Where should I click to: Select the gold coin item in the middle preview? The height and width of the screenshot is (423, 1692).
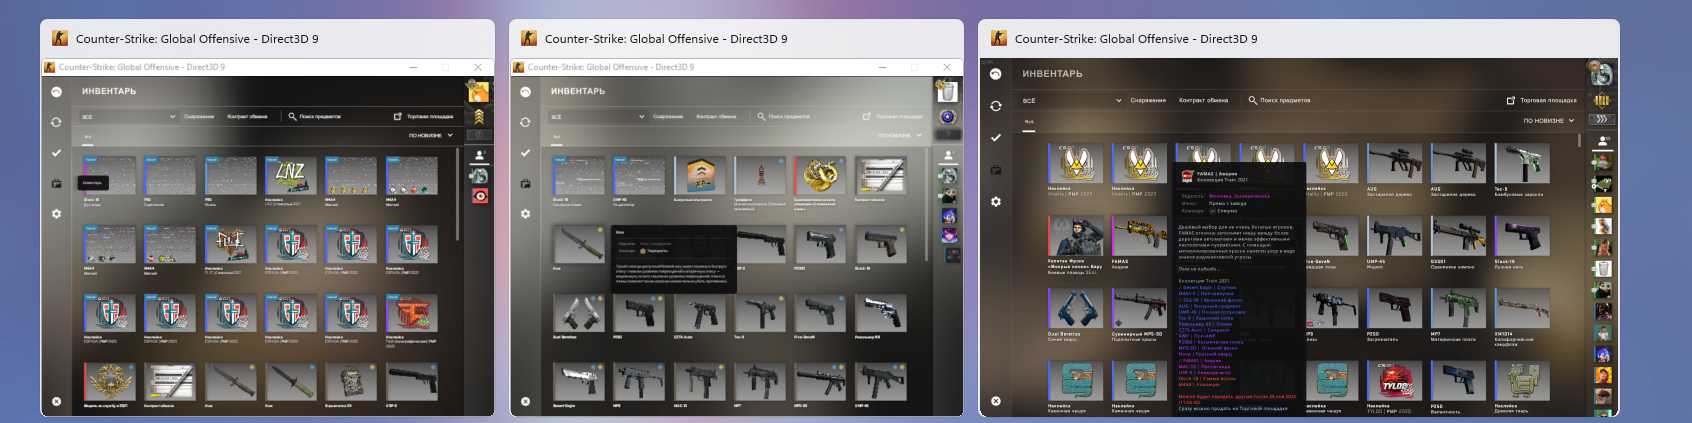click(x=820, y=175)
